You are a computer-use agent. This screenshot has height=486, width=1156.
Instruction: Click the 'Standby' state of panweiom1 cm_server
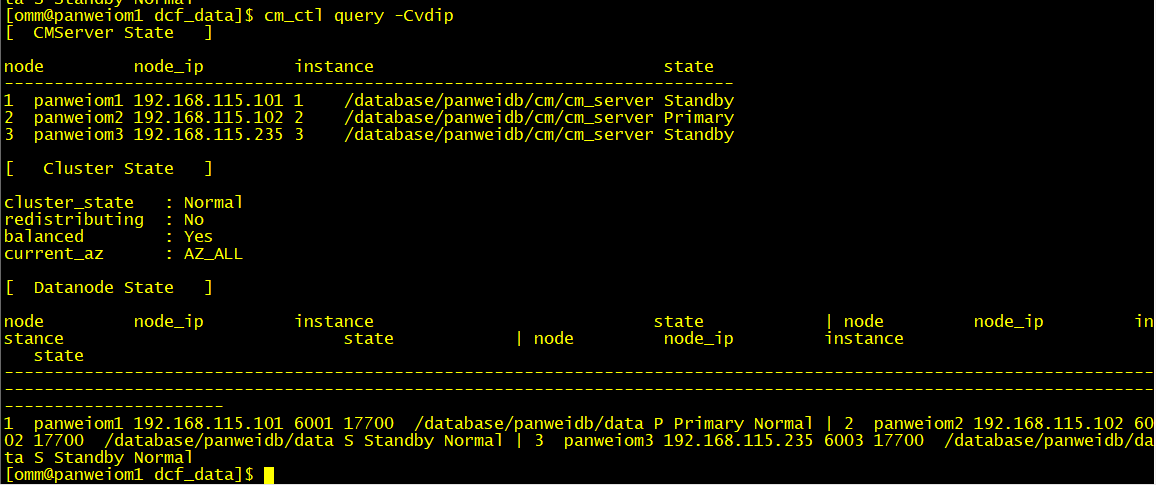pos(698,101)
